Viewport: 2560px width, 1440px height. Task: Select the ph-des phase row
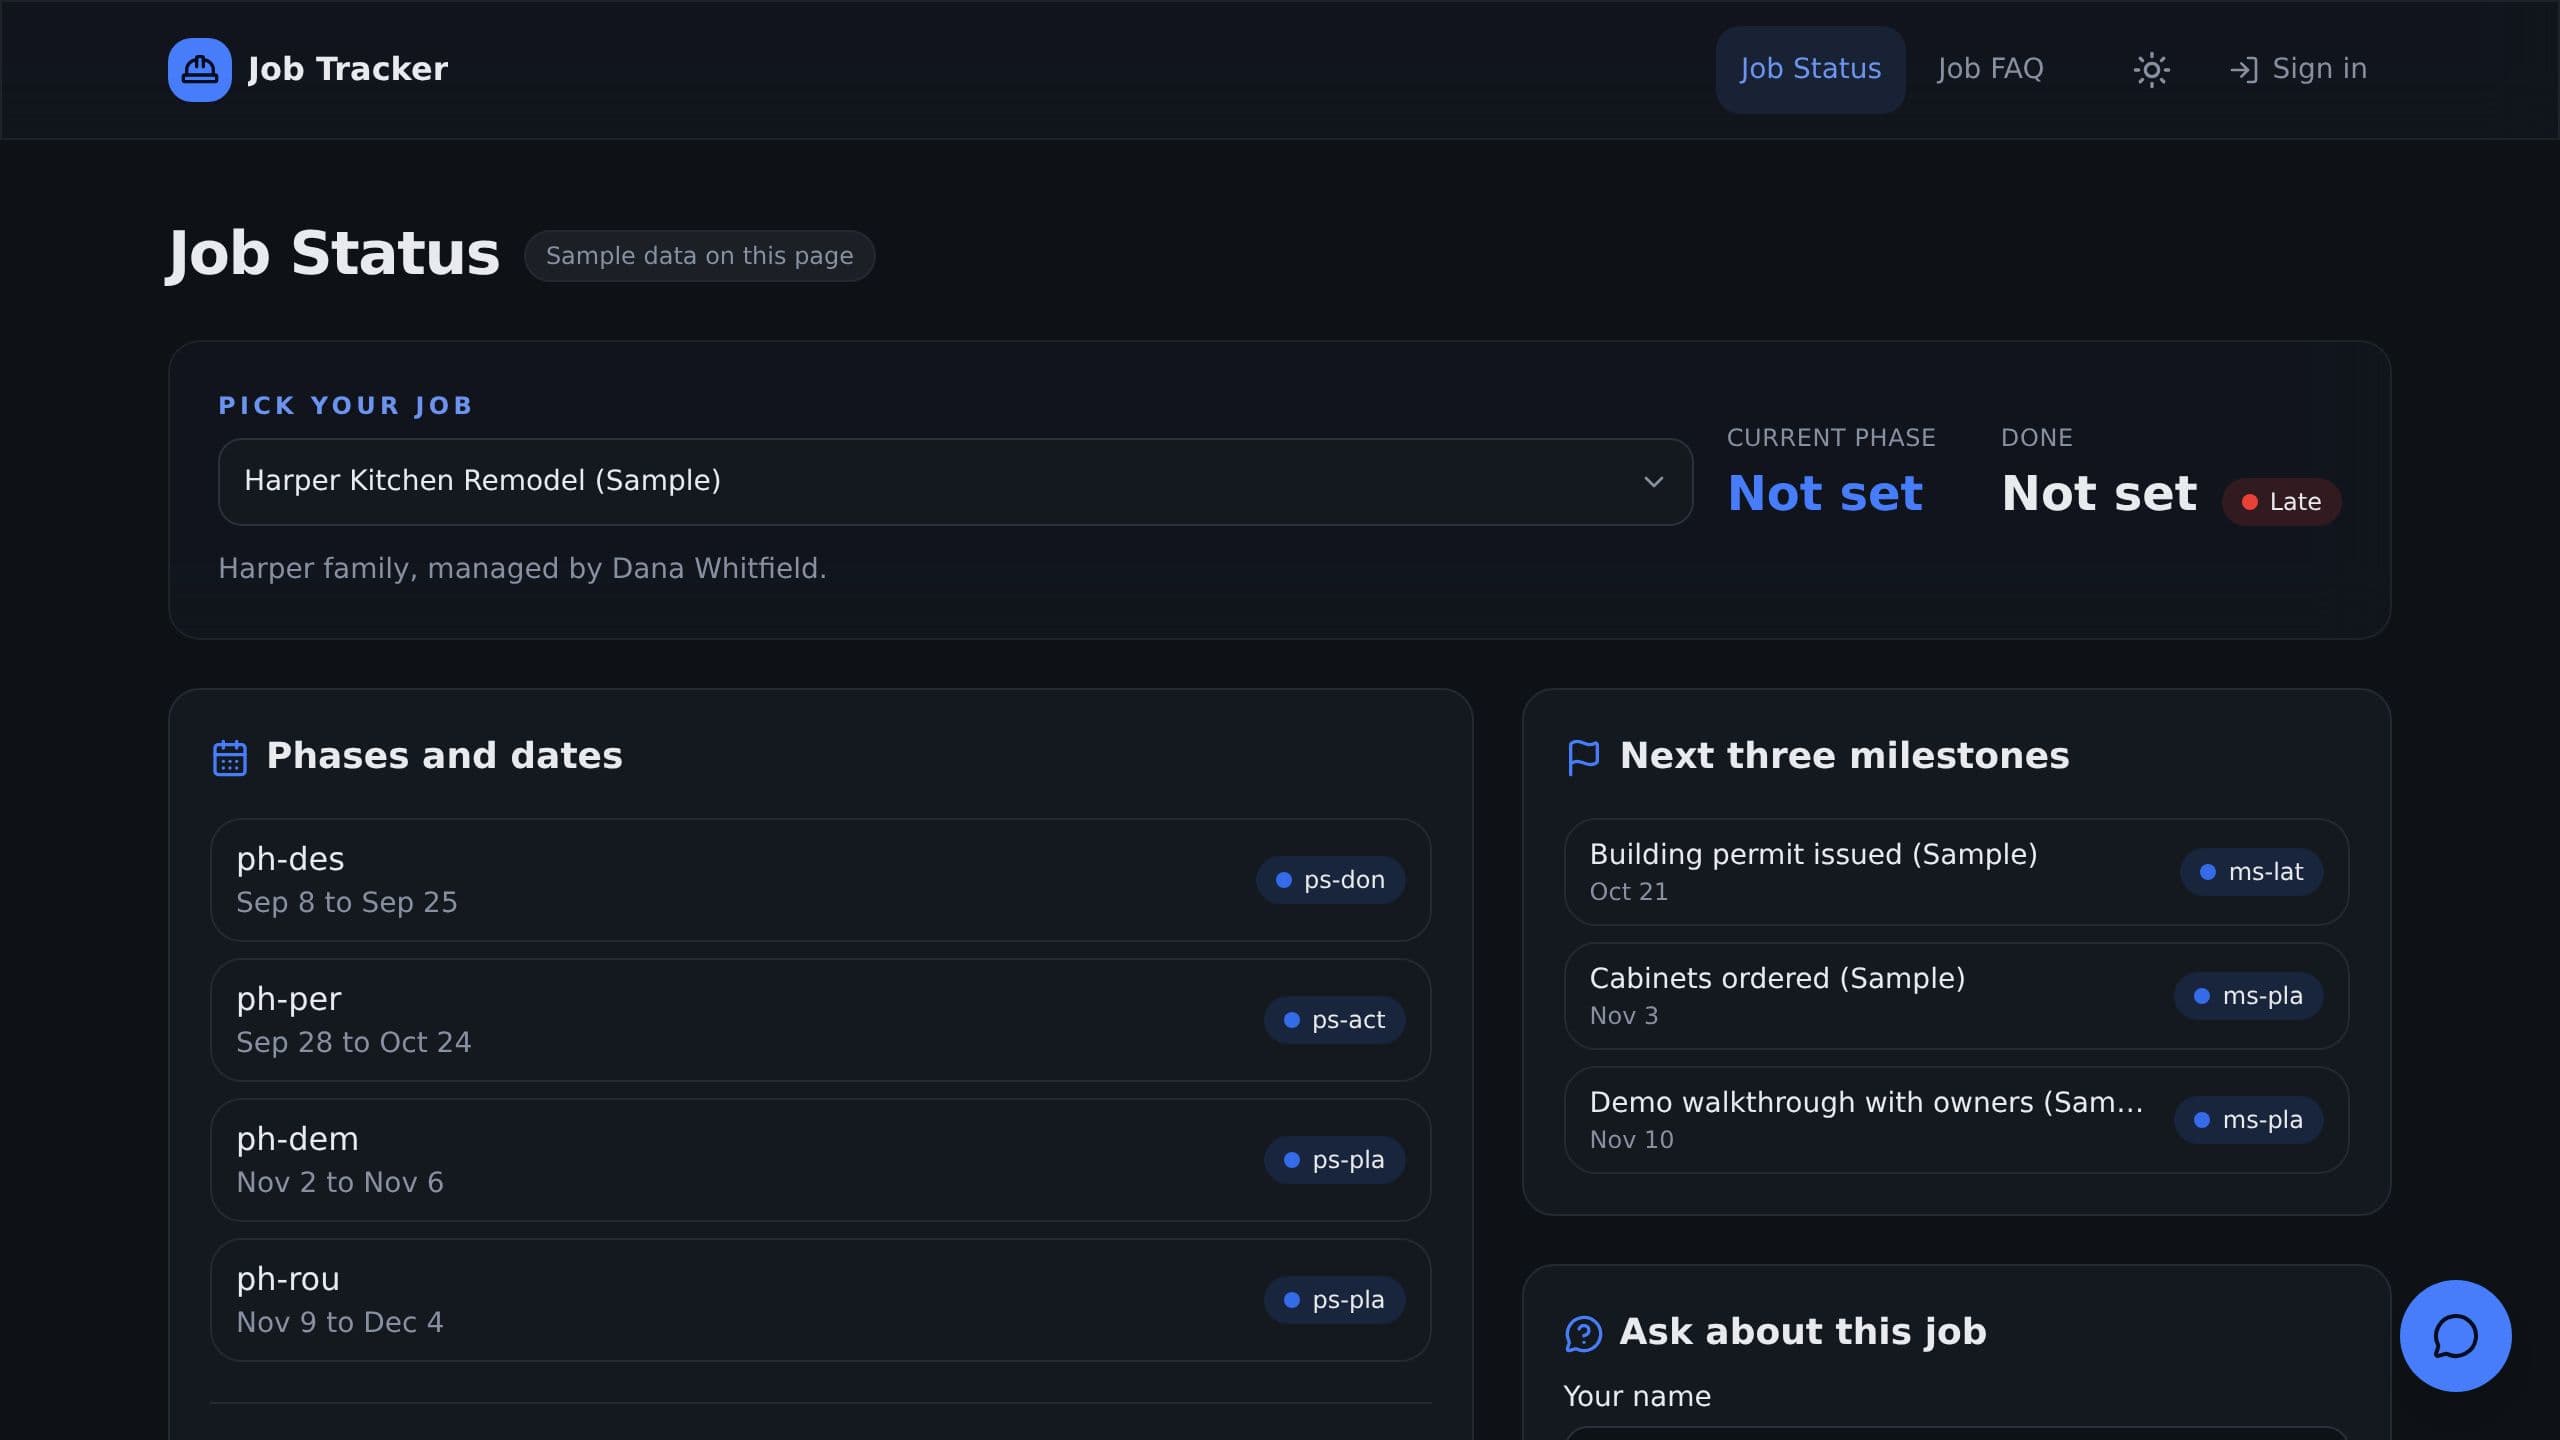(820, 880)
